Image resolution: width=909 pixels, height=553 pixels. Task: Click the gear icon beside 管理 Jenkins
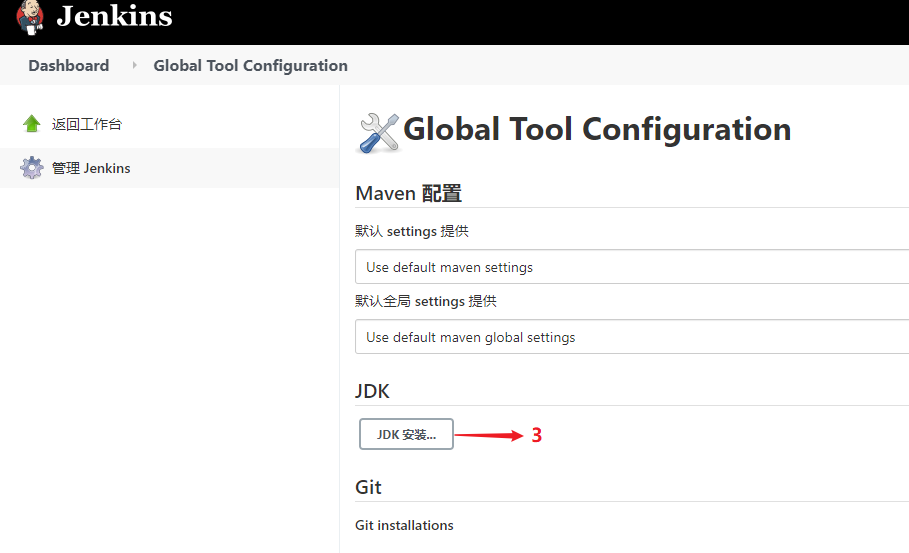coord(31,168)
